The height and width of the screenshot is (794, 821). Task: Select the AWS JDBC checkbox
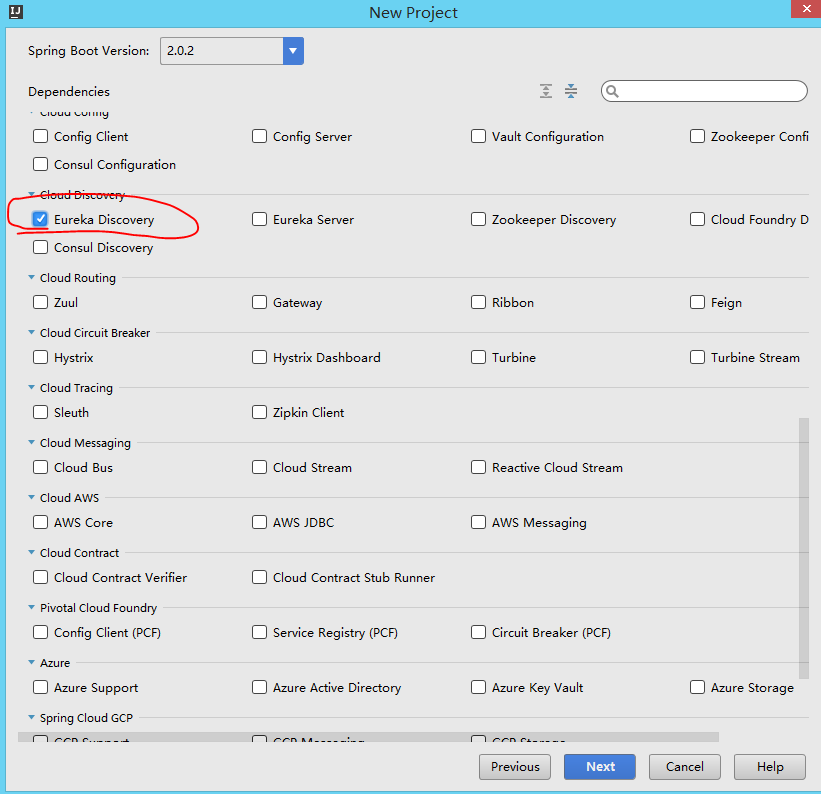pos(259,522)
